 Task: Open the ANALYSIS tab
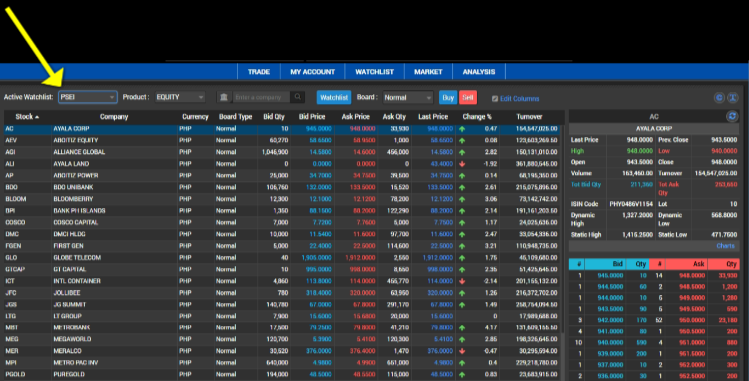coord(479,72)
